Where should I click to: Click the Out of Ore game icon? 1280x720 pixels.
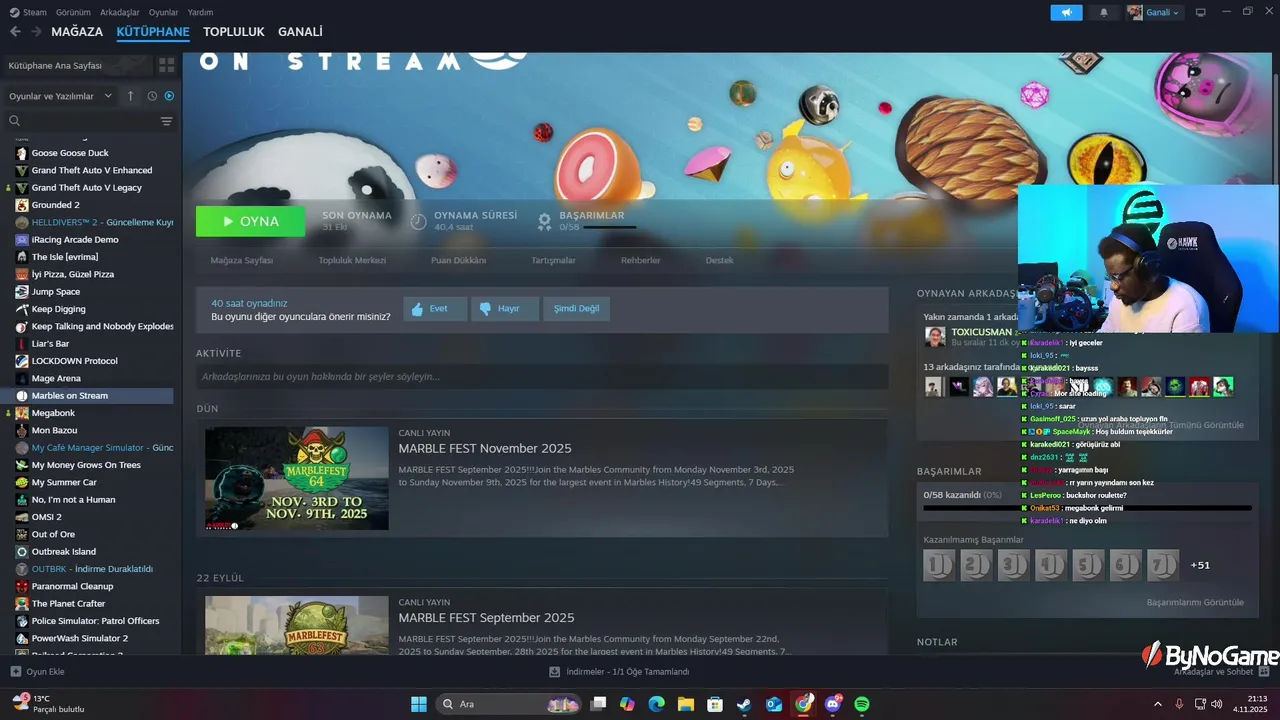(22, 534)
